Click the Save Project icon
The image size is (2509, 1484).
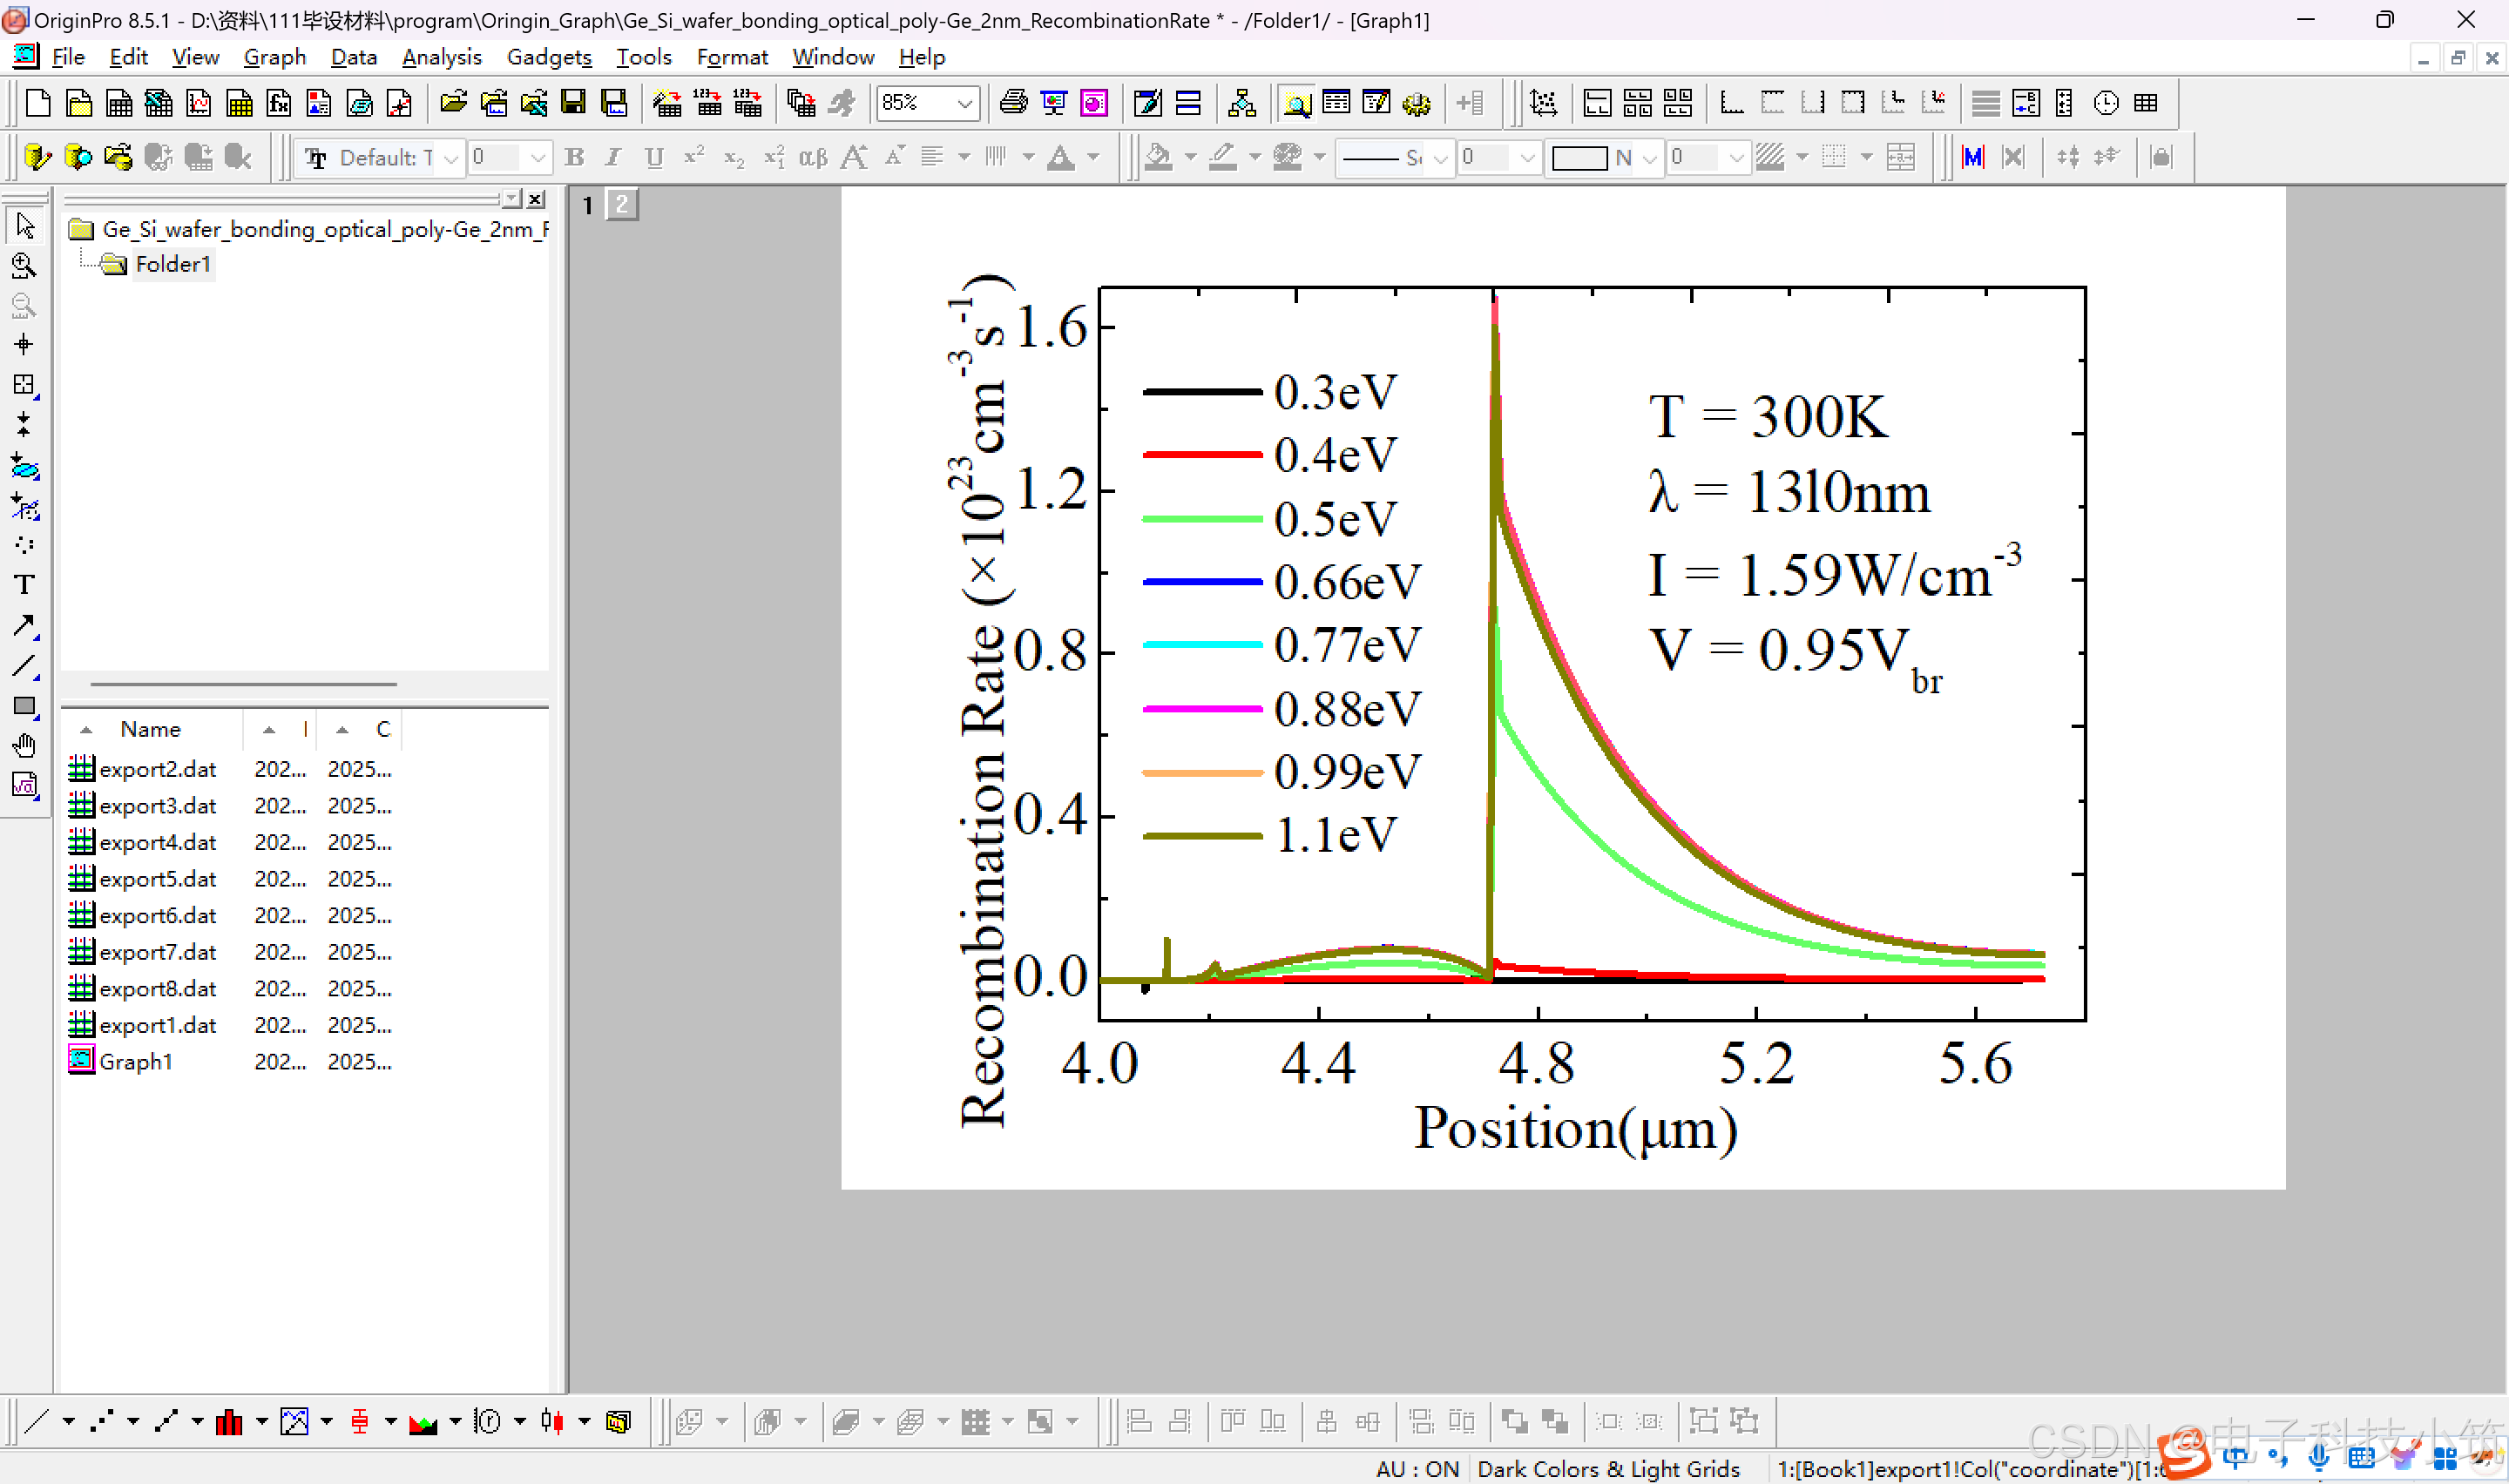pos(573,103)
